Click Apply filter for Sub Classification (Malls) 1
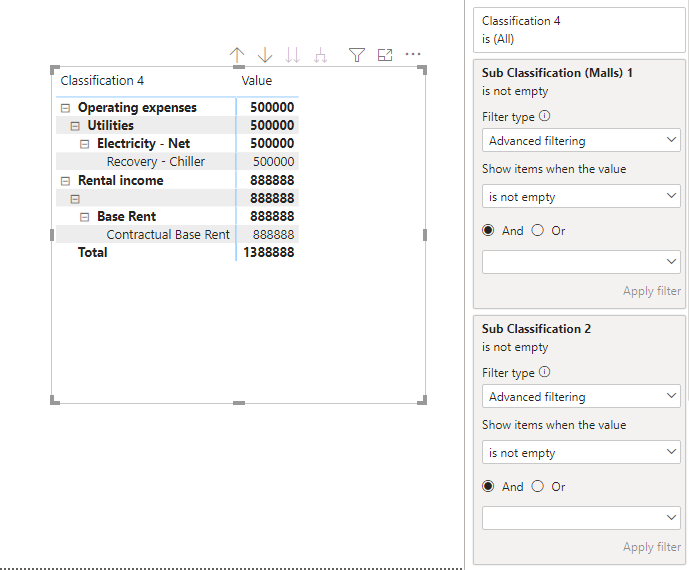Screen dimensions: 689x570 pyautogui.click(x=652, y=291)
